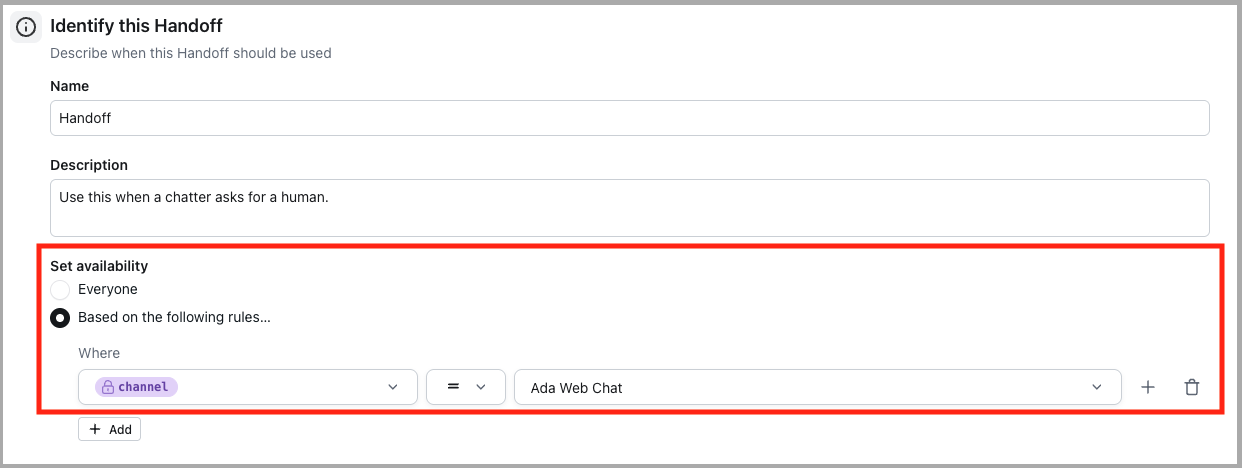Click the info icon beside Identify this Handoff
Viewport: 1242px width, 468px height.
pyautogui.click(x=27, y=27)
